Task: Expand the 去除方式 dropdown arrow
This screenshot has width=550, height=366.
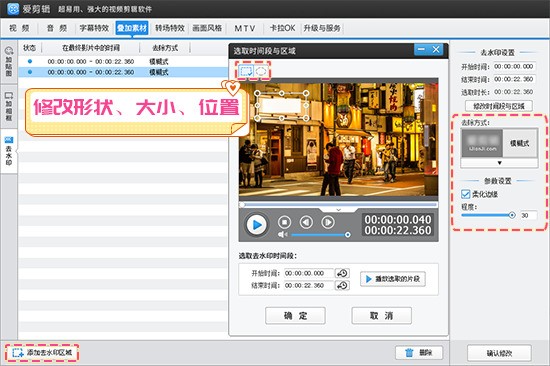Action: pos(499,163)
